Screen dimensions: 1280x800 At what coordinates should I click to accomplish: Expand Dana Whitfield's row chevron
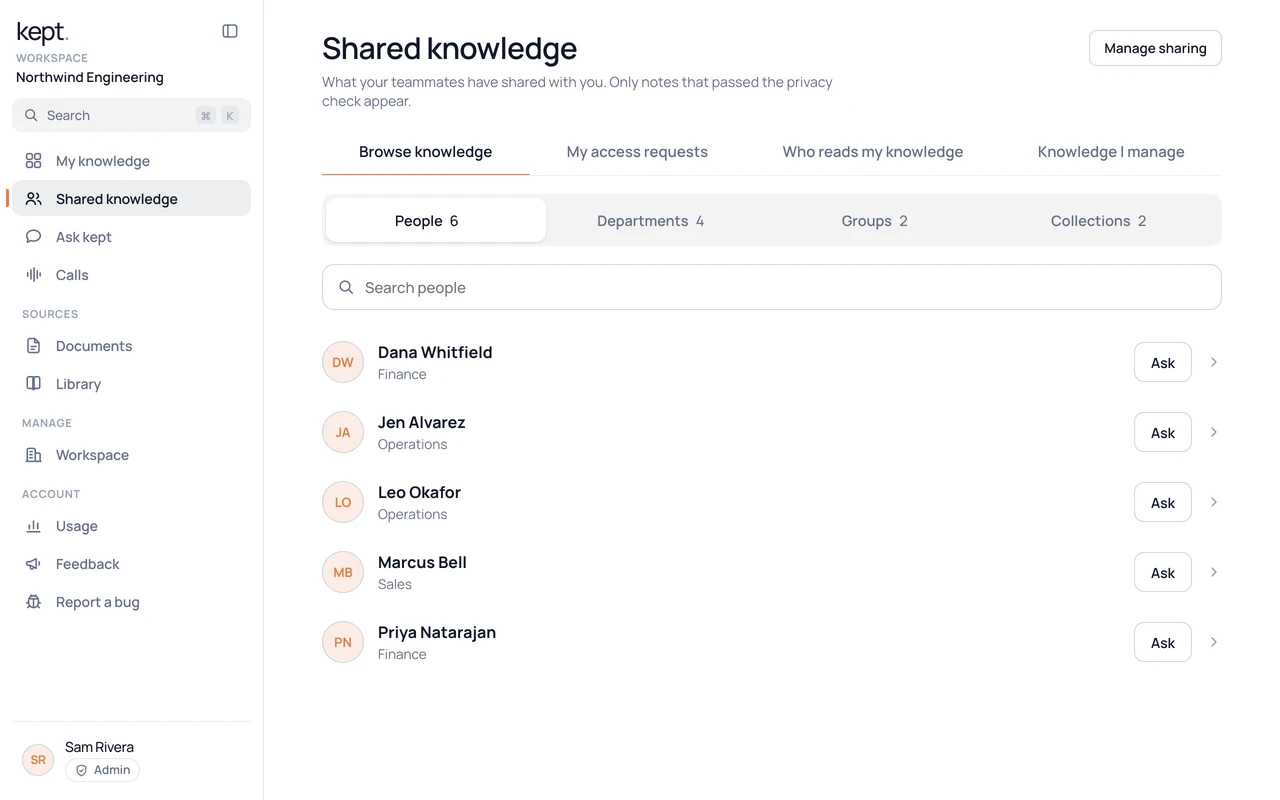(x=1214, y=362)
